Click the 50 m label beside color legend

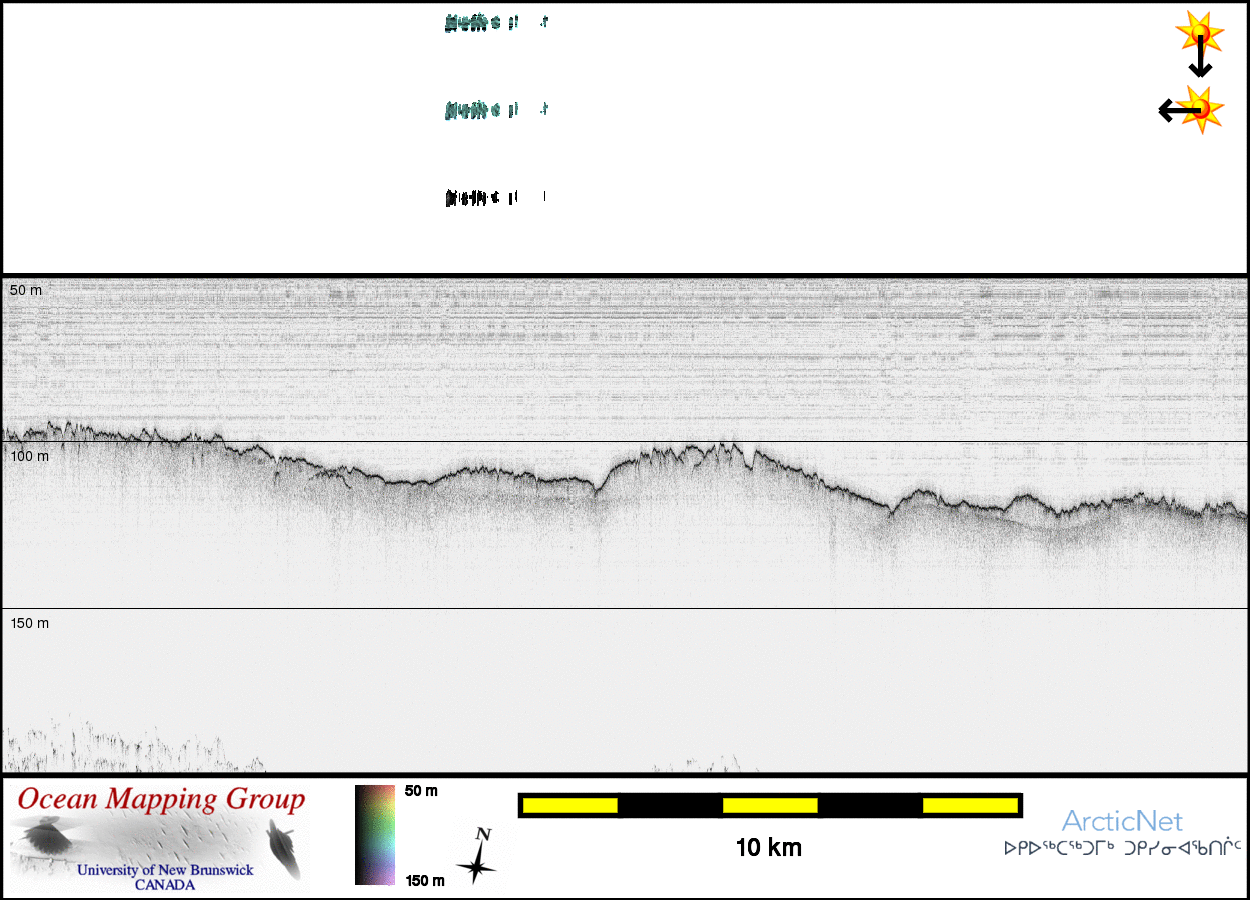(421, 791)
